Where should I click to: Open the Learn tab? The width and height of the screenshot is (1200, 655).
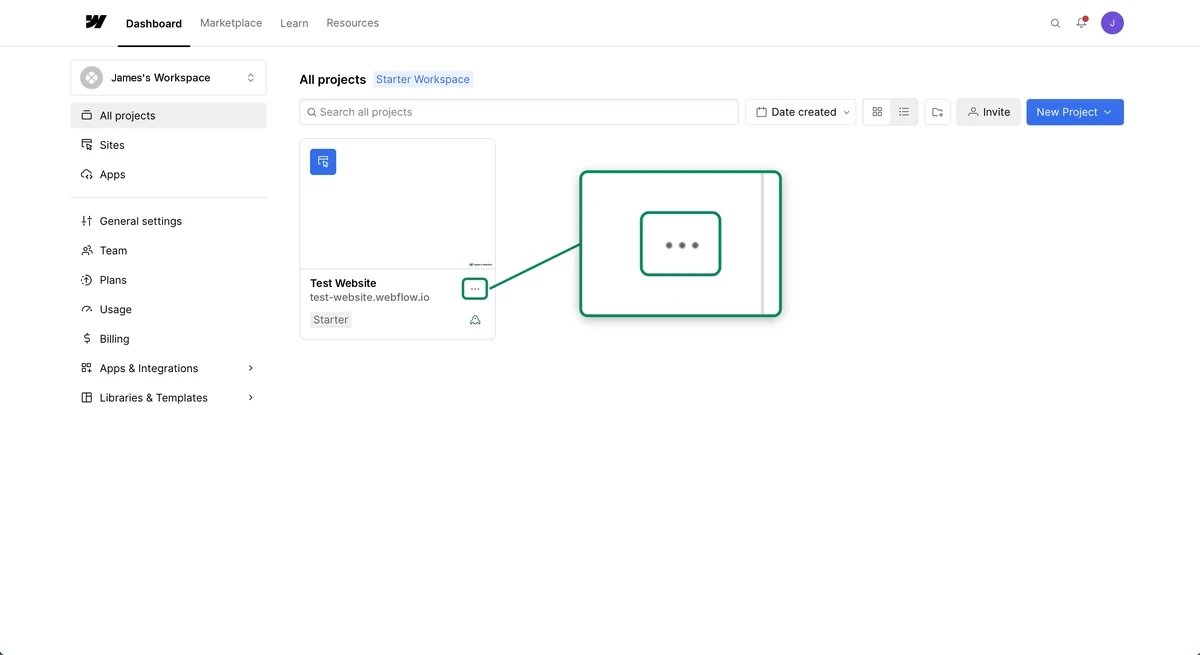[x=294, y=23]
